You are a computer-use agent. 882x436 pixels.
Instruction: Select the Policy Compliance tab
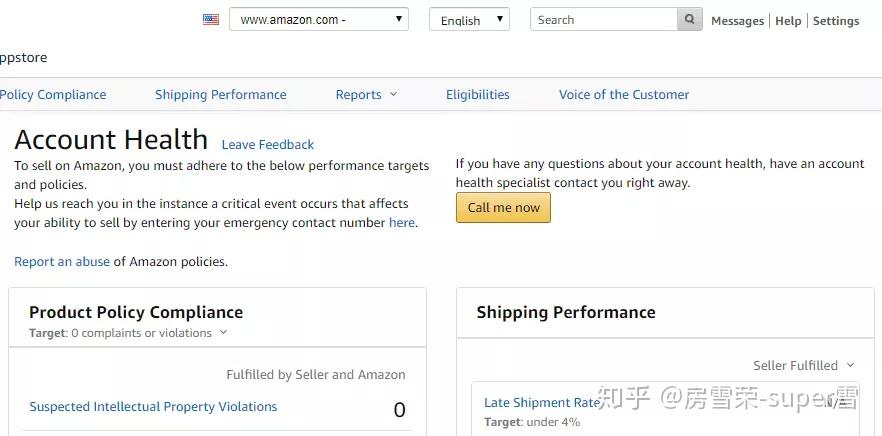click(x=53, y=95)
